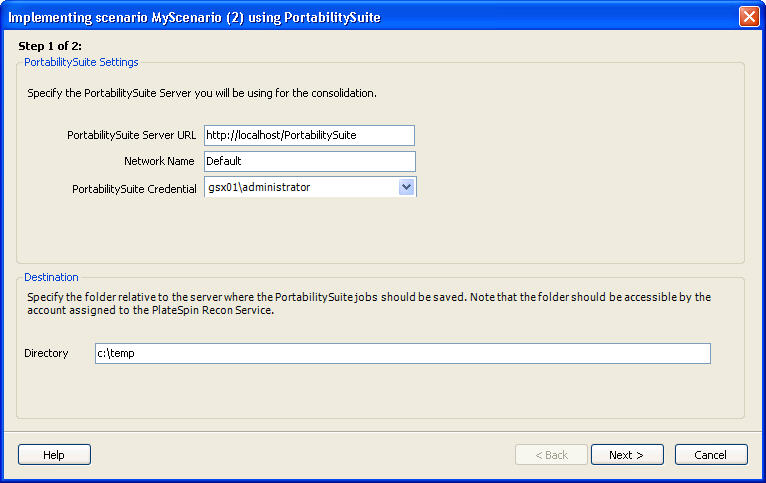766x483 pixels.
Task: Click the Destination folder description text
Action: click(369, 303)
